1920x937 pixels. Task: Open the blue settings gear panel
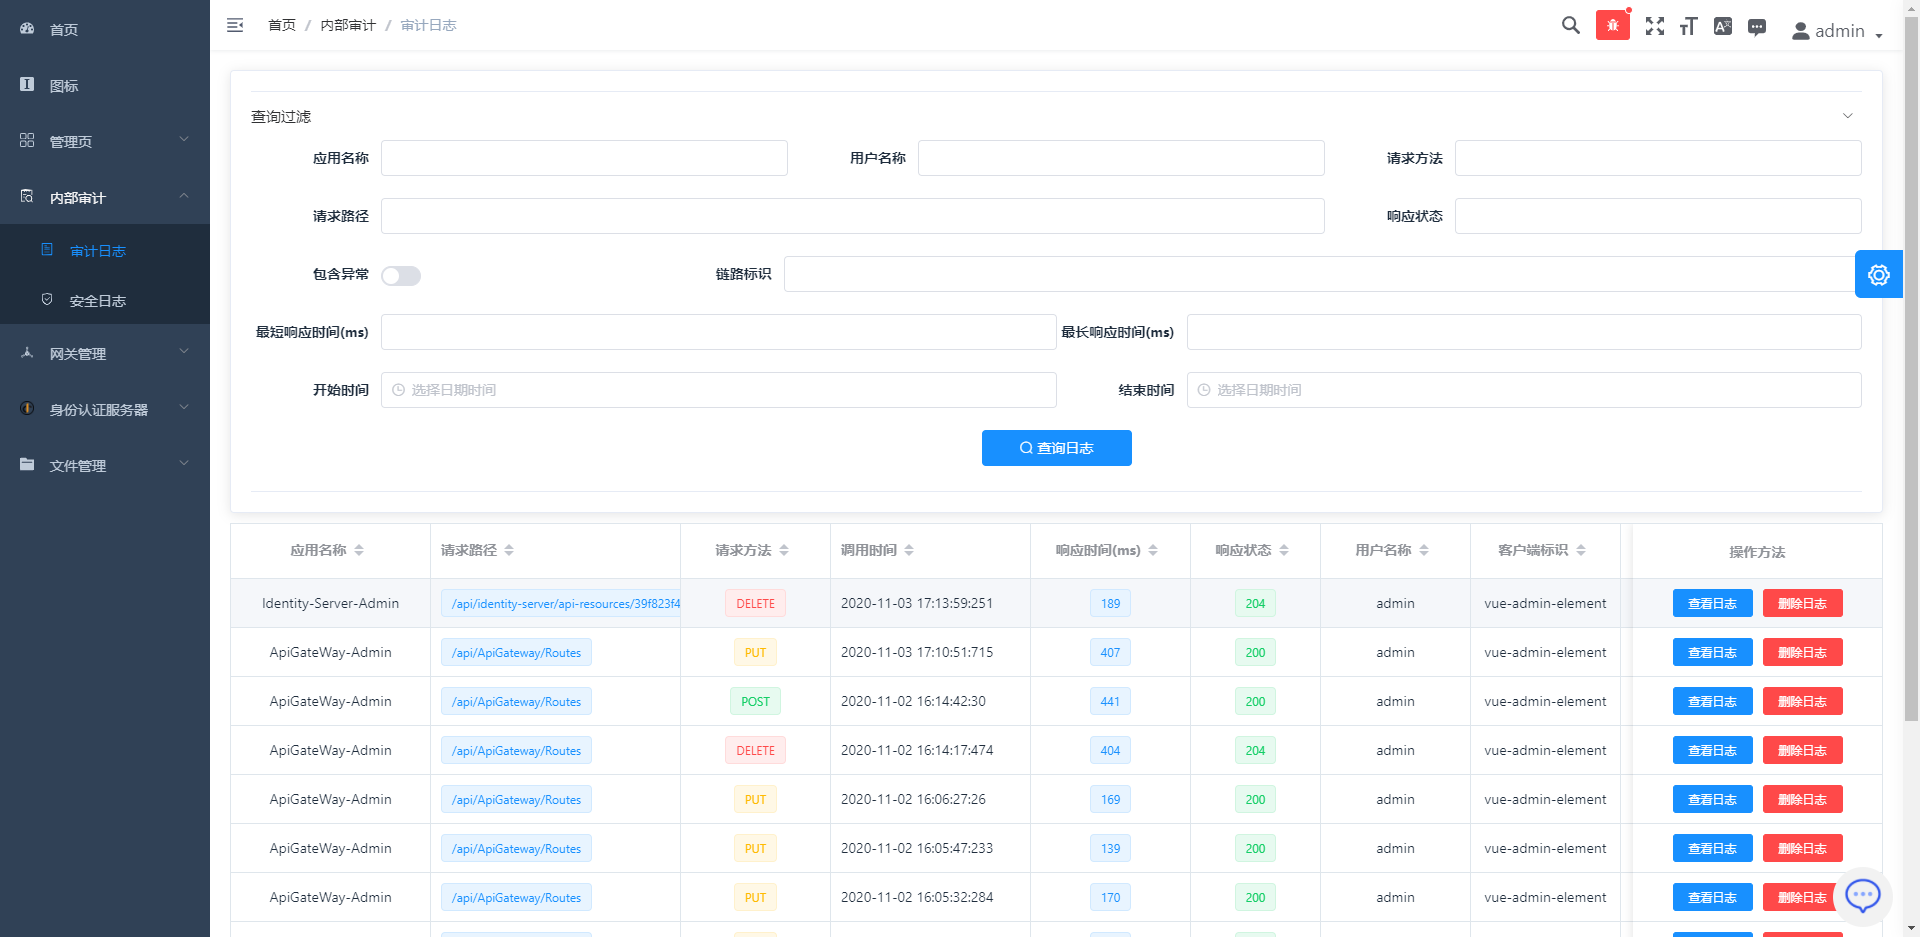[x=1878, y=275]
